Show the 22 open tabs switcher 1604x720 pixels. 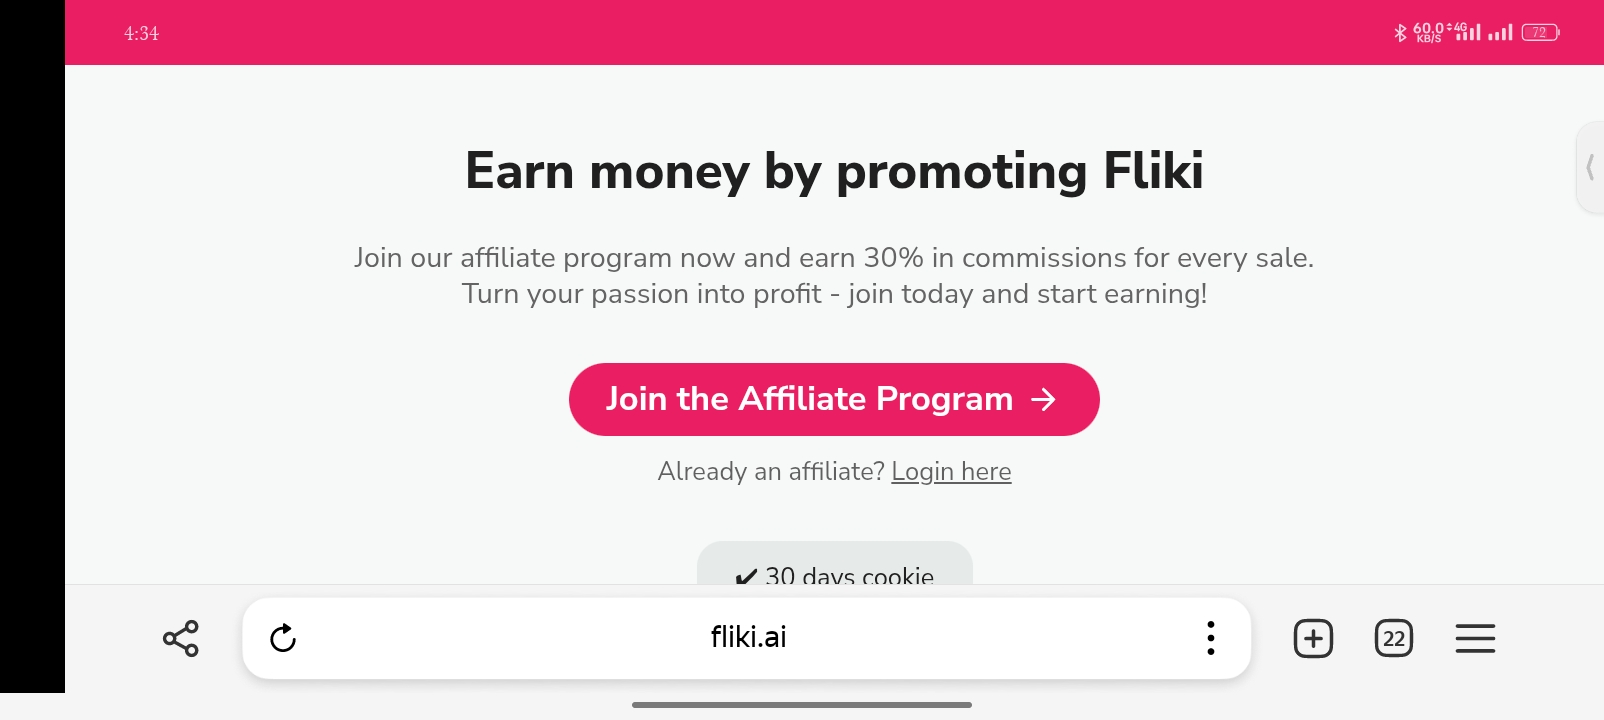coord(1394,638)
